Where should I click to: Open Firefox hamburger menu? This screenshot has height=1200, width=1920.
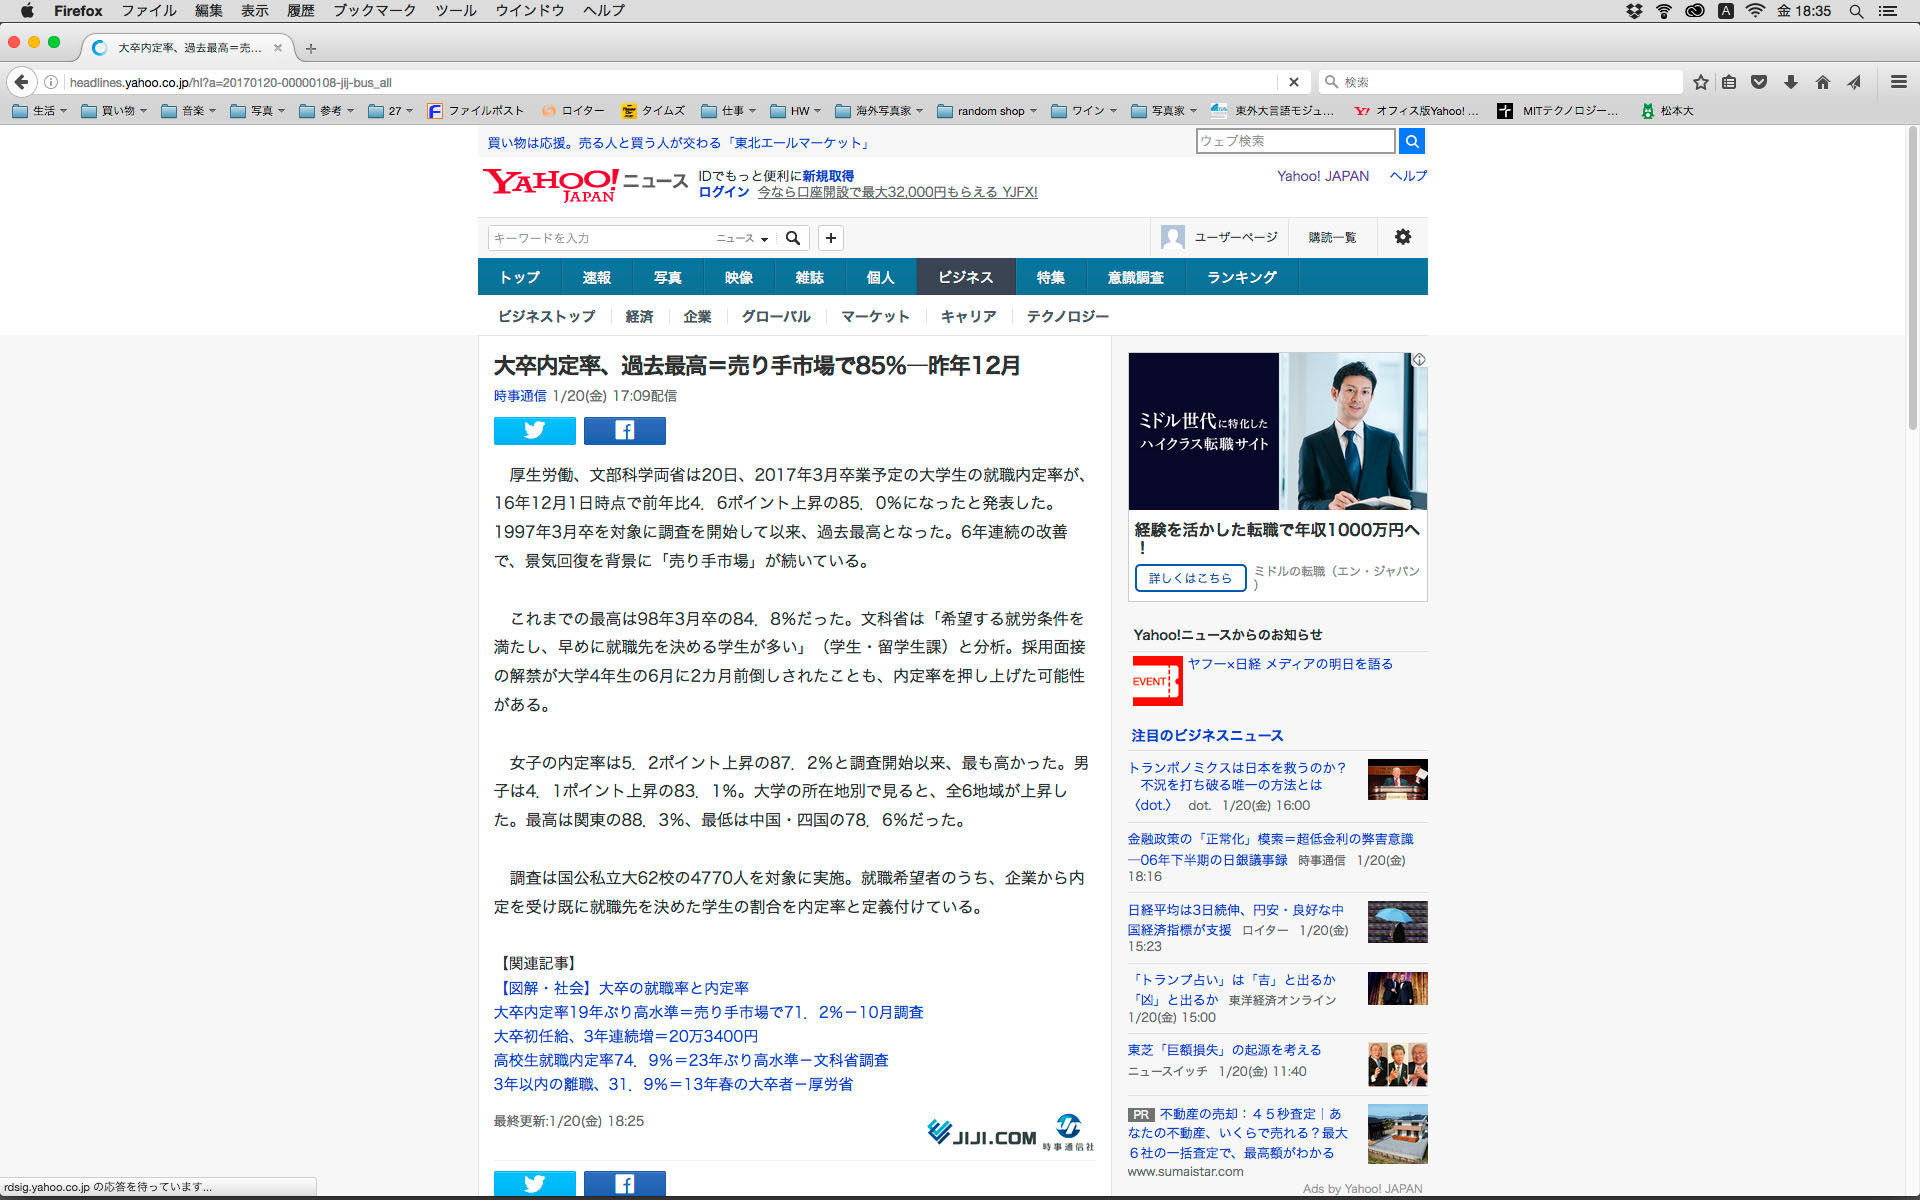[1898, 82]
